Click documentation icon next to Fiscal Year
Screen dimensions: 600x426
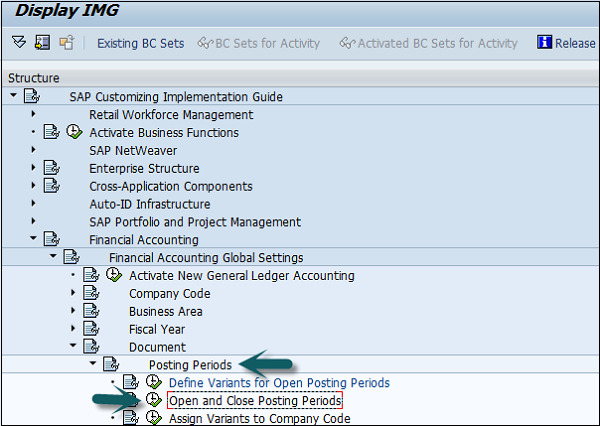[x=92, y=331]
